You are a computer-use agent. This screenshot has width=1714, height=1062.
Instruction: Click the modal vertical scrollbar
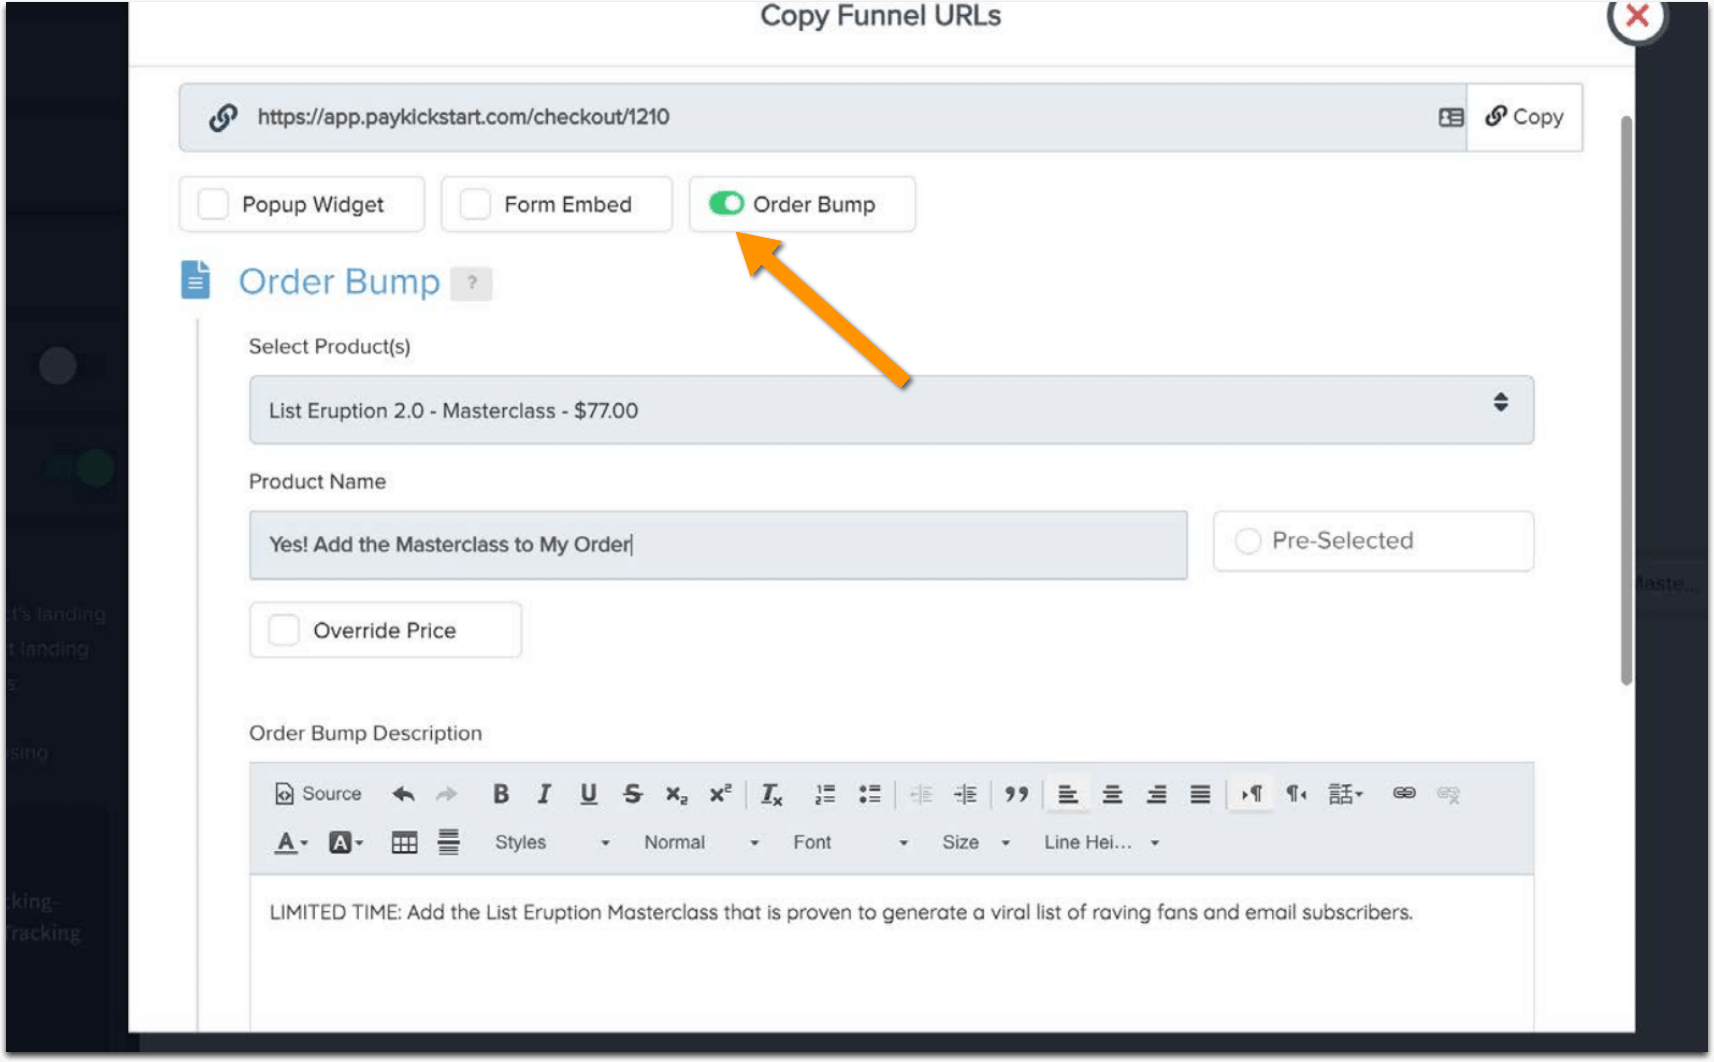point(1627,400)
